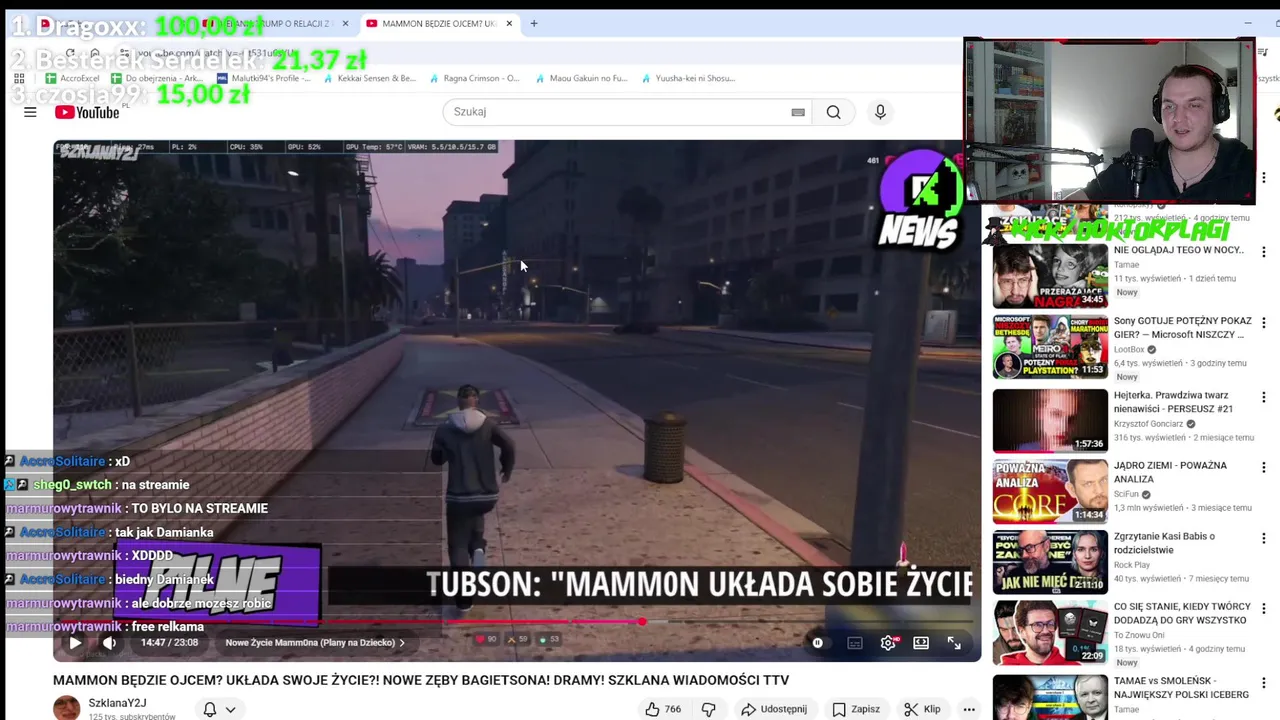Expand chapter 'Nowe Życie Mamm0na' chevron
Viewport: 1280px width, 720px height.
click(402, 643)
